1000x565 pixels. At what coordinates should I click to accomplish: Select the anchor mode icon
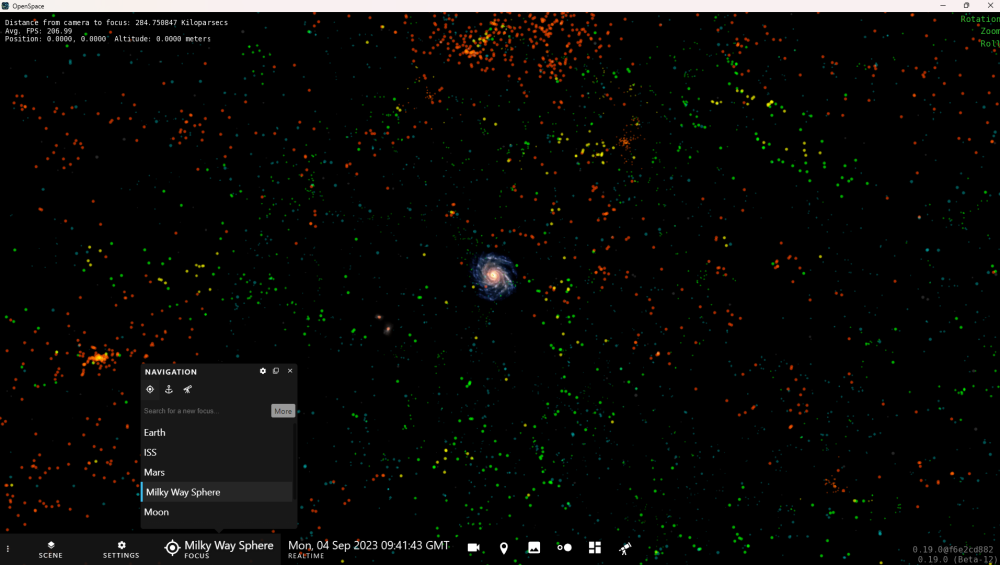click(169, 389)
